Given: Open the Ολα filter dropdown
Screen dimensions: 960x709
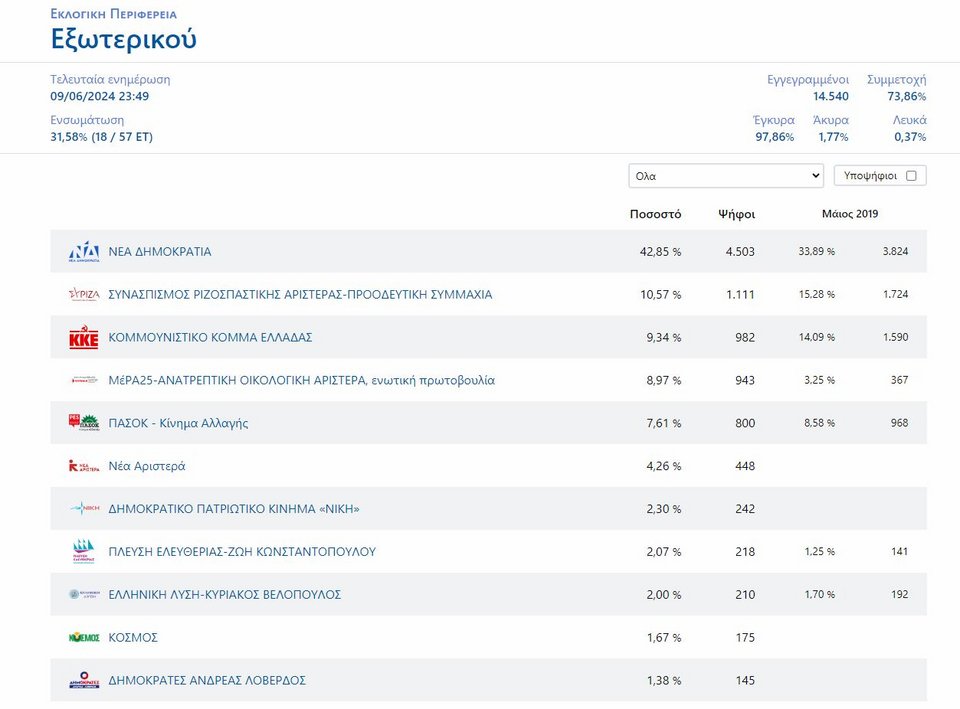Looking at the screenshot, I should tap(726, 176).
